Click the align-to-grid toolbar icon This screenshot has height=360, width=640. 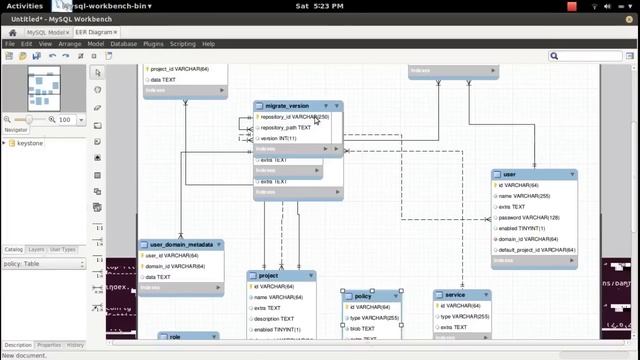pyautogui.click(x=94, y=56)
